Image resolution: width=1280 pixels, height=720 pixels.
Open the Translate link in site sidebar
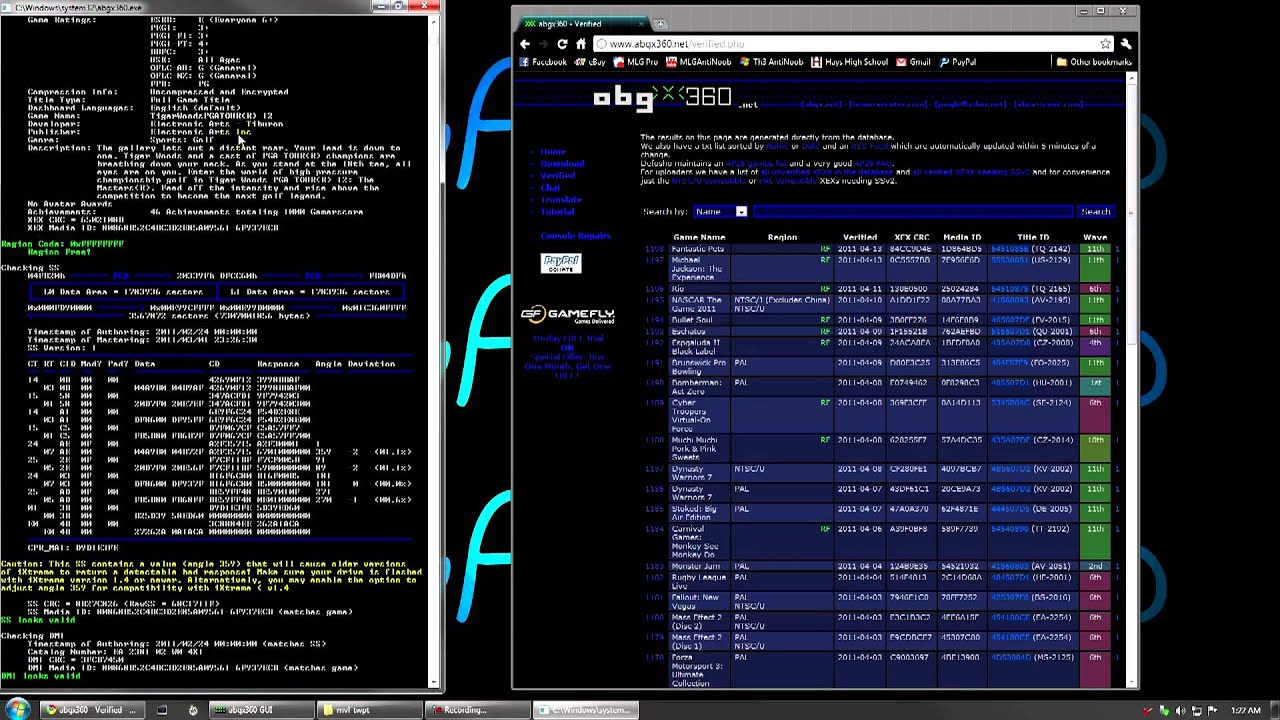click(x=561, y=199)
